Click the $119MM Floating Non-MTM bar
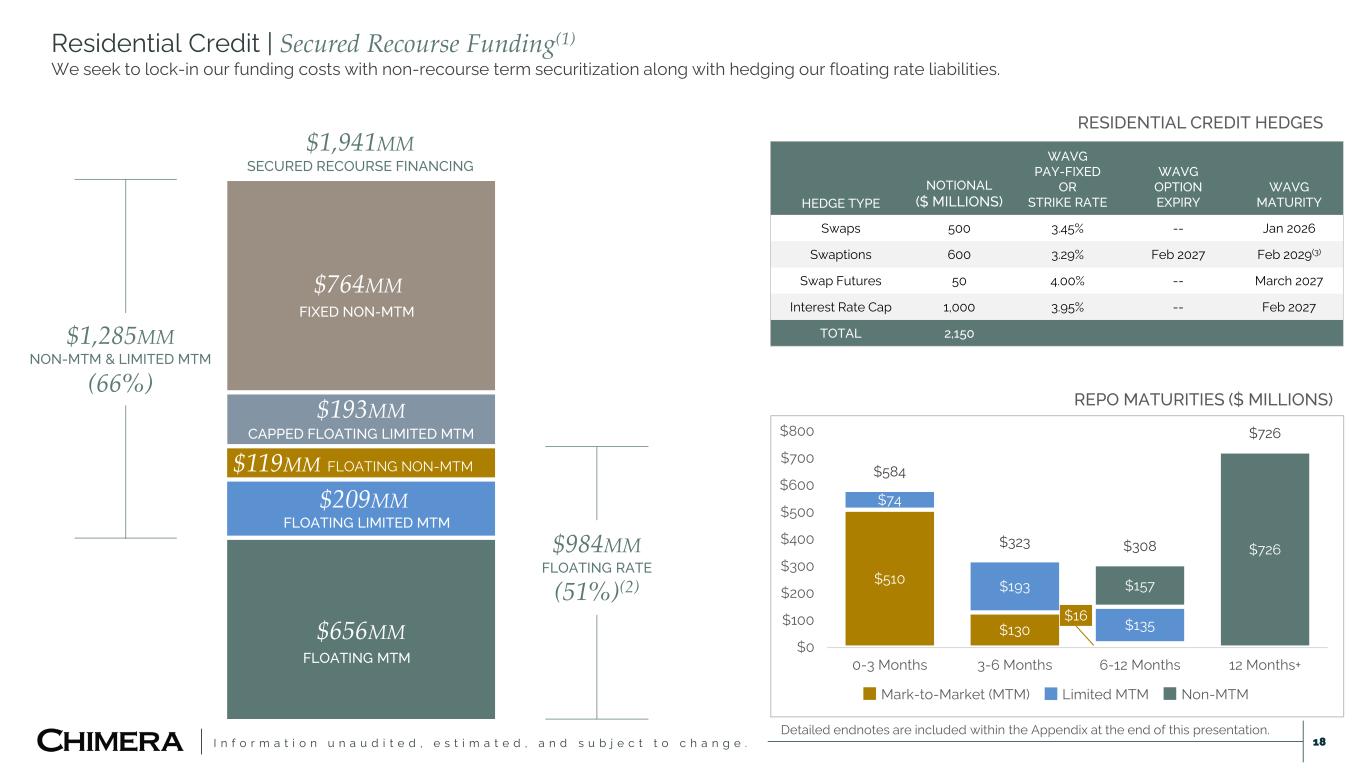Viewport: 1365px width, 768px height. tap(360, 463)
